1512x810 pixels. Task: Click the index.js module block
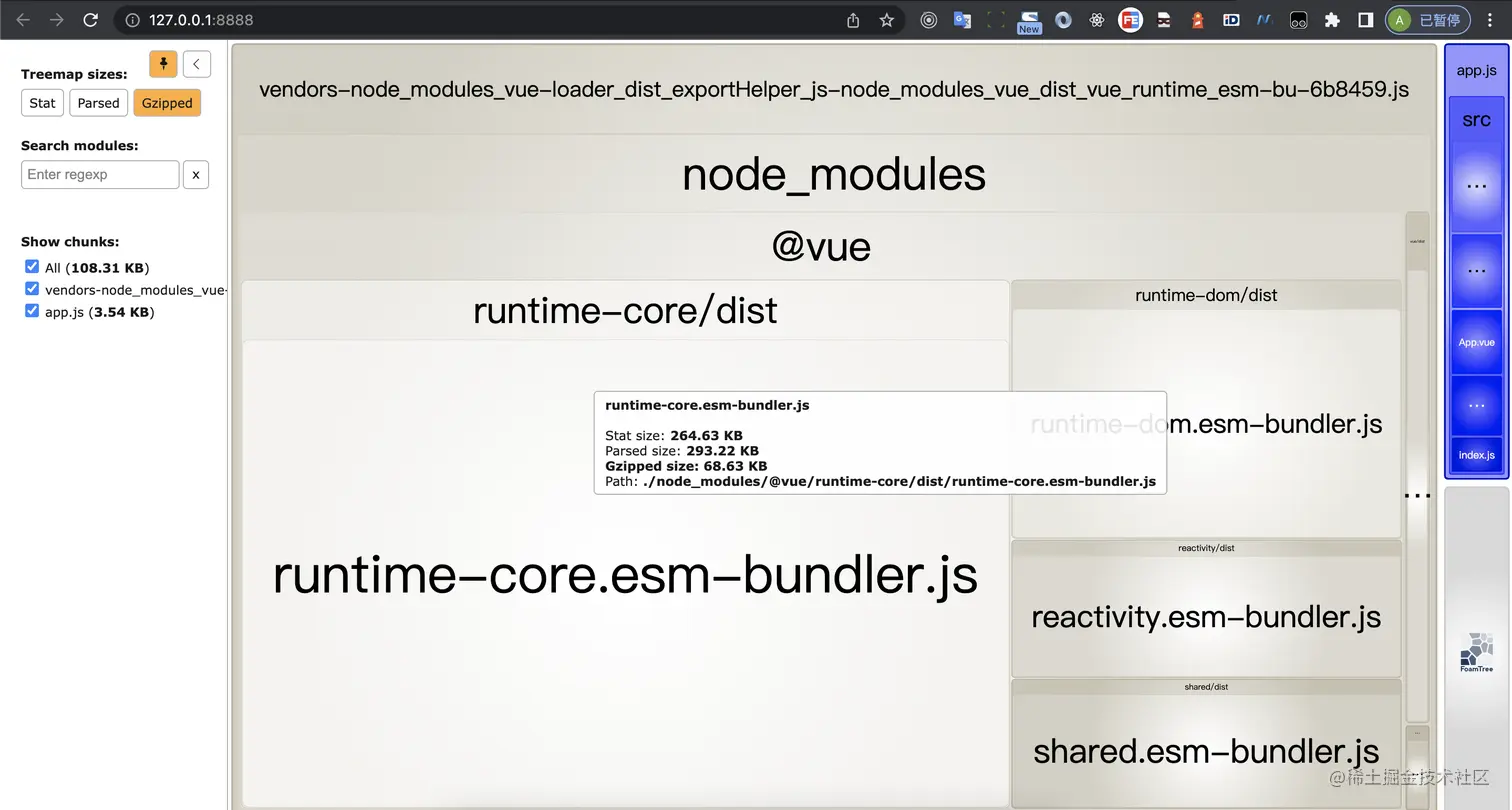(x=1477, y=455)
